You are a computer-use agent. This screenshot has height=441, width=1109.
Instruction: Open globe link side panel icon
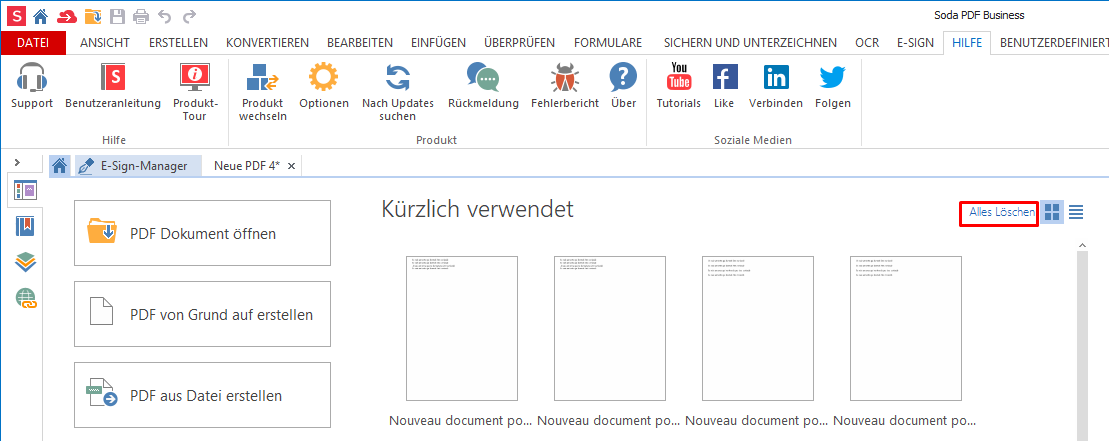(x=26, y=299)
